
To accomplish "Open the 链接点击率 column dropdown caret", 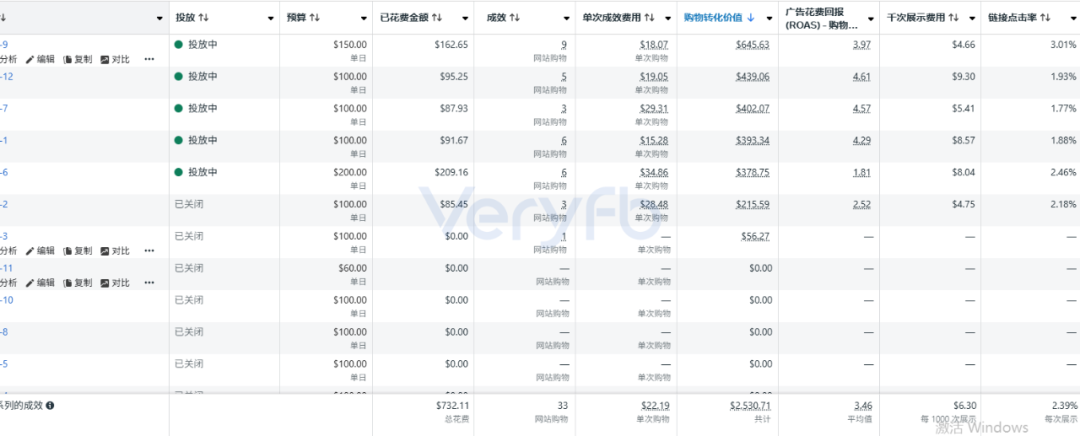I will click(x=1073, y=18).
